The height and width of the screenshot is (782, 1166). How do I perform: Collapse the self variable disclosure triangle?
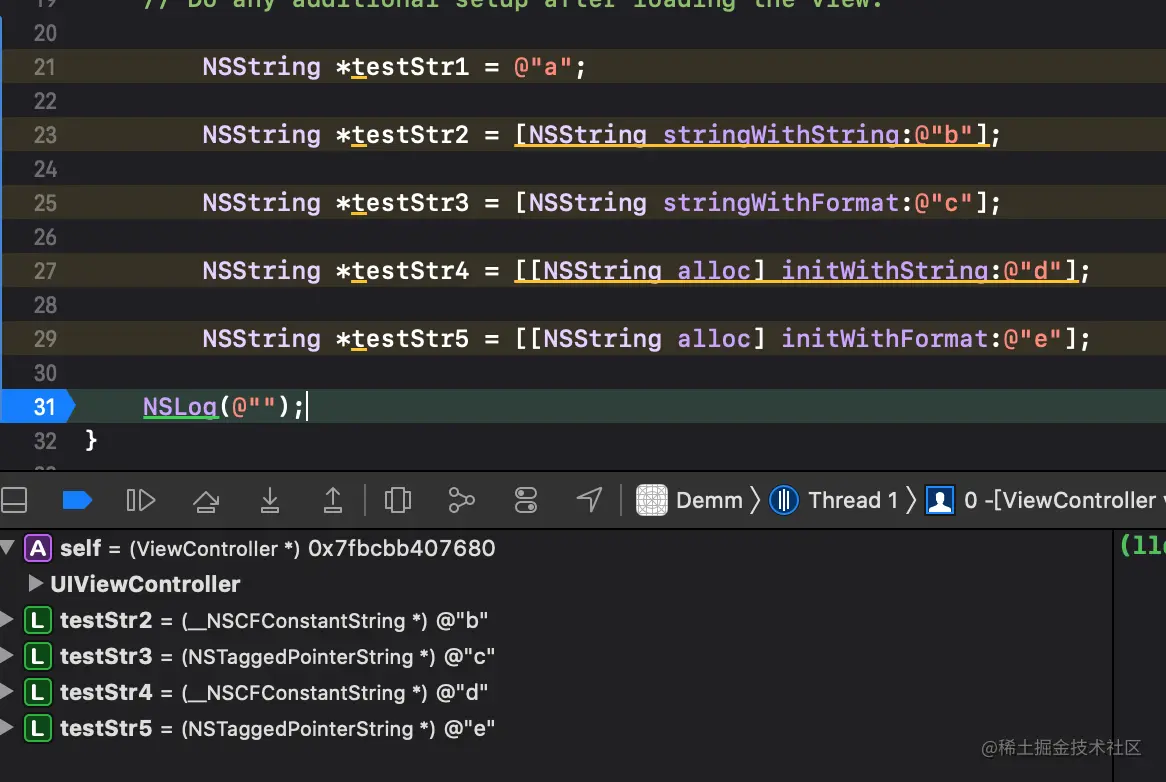tap(7, 548)
